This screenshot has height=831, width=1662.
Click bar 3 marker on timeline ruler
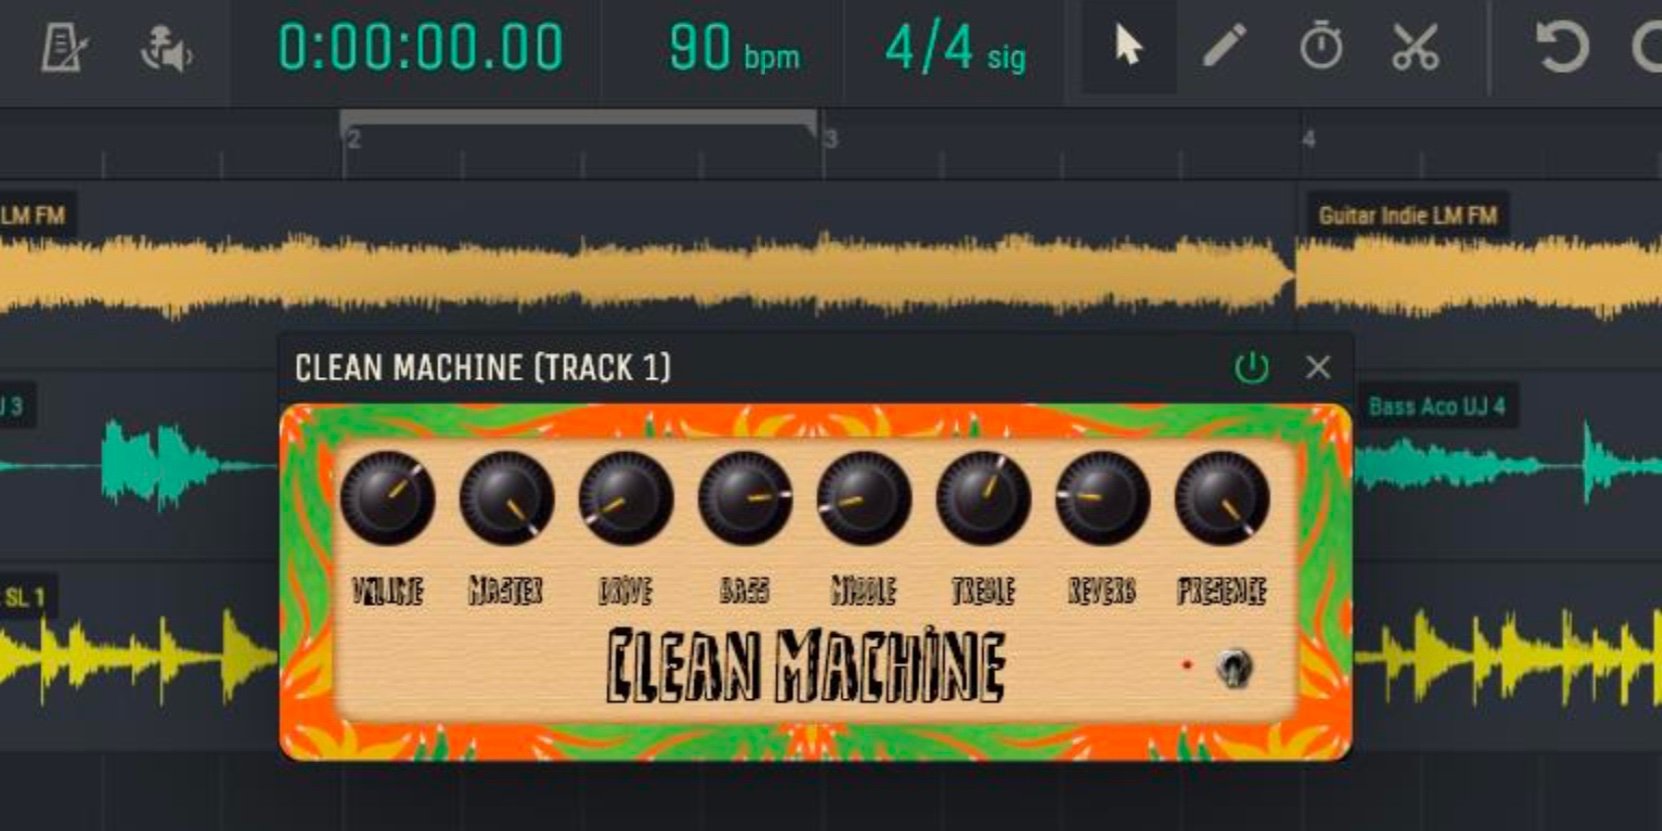point(829,140)
